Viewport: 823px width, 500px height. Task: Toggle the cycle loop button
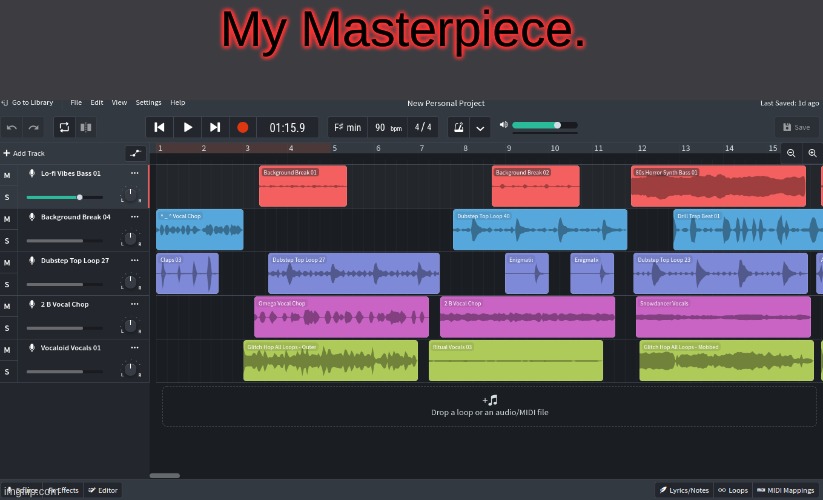click(x=64, y=127)
